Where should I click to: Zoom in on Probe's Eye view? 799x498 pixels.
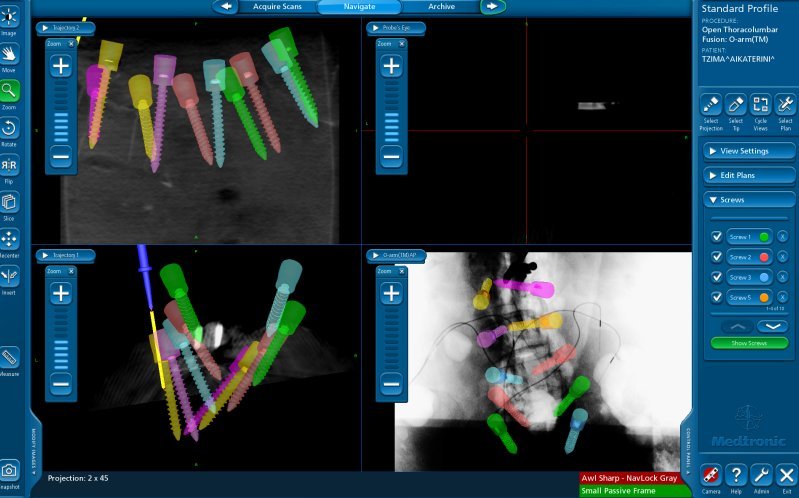point(391,66)
